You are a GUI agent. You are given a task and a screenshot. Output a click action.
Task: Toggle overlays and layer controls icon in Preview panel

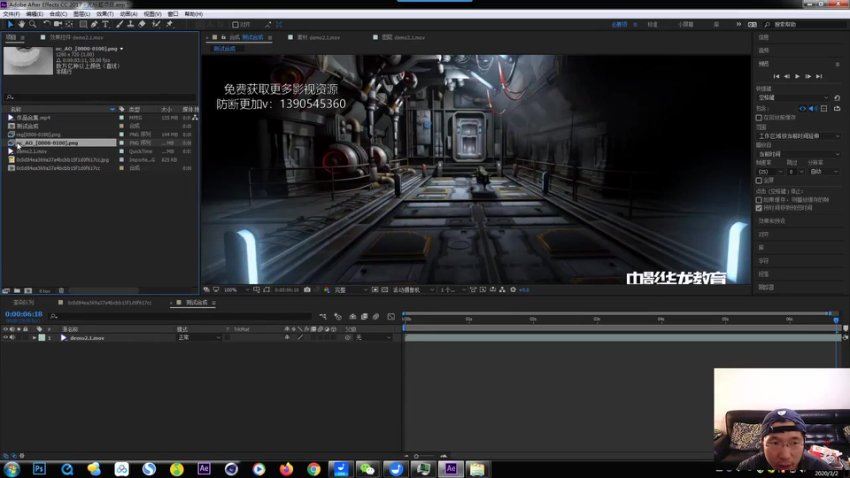coord(824,109)
